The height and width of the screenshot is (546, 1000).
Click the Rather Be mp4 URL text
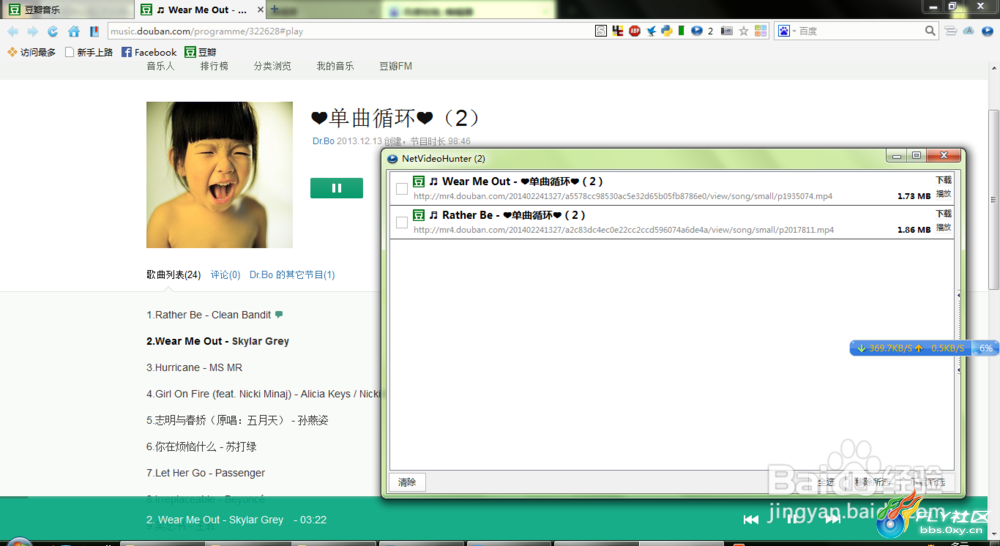(x=623, y=230)
